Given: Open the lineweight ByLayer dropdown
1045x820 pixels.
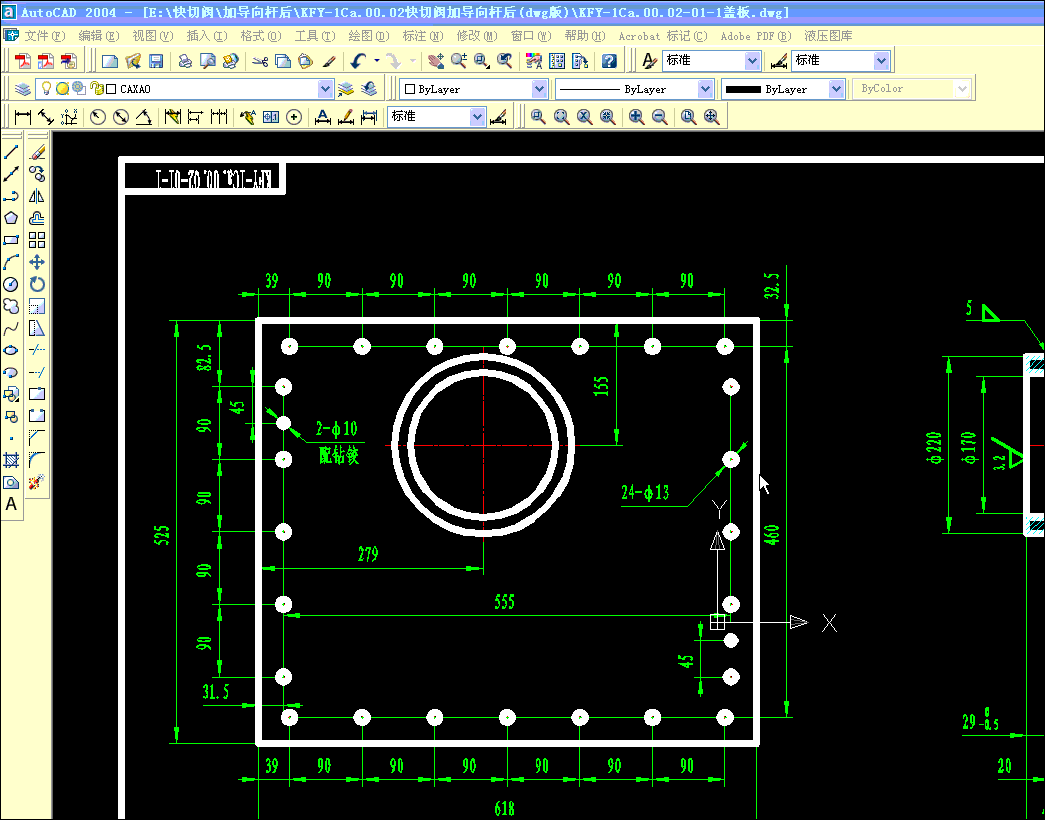Looking at the screenshot, I should point(836,89).
